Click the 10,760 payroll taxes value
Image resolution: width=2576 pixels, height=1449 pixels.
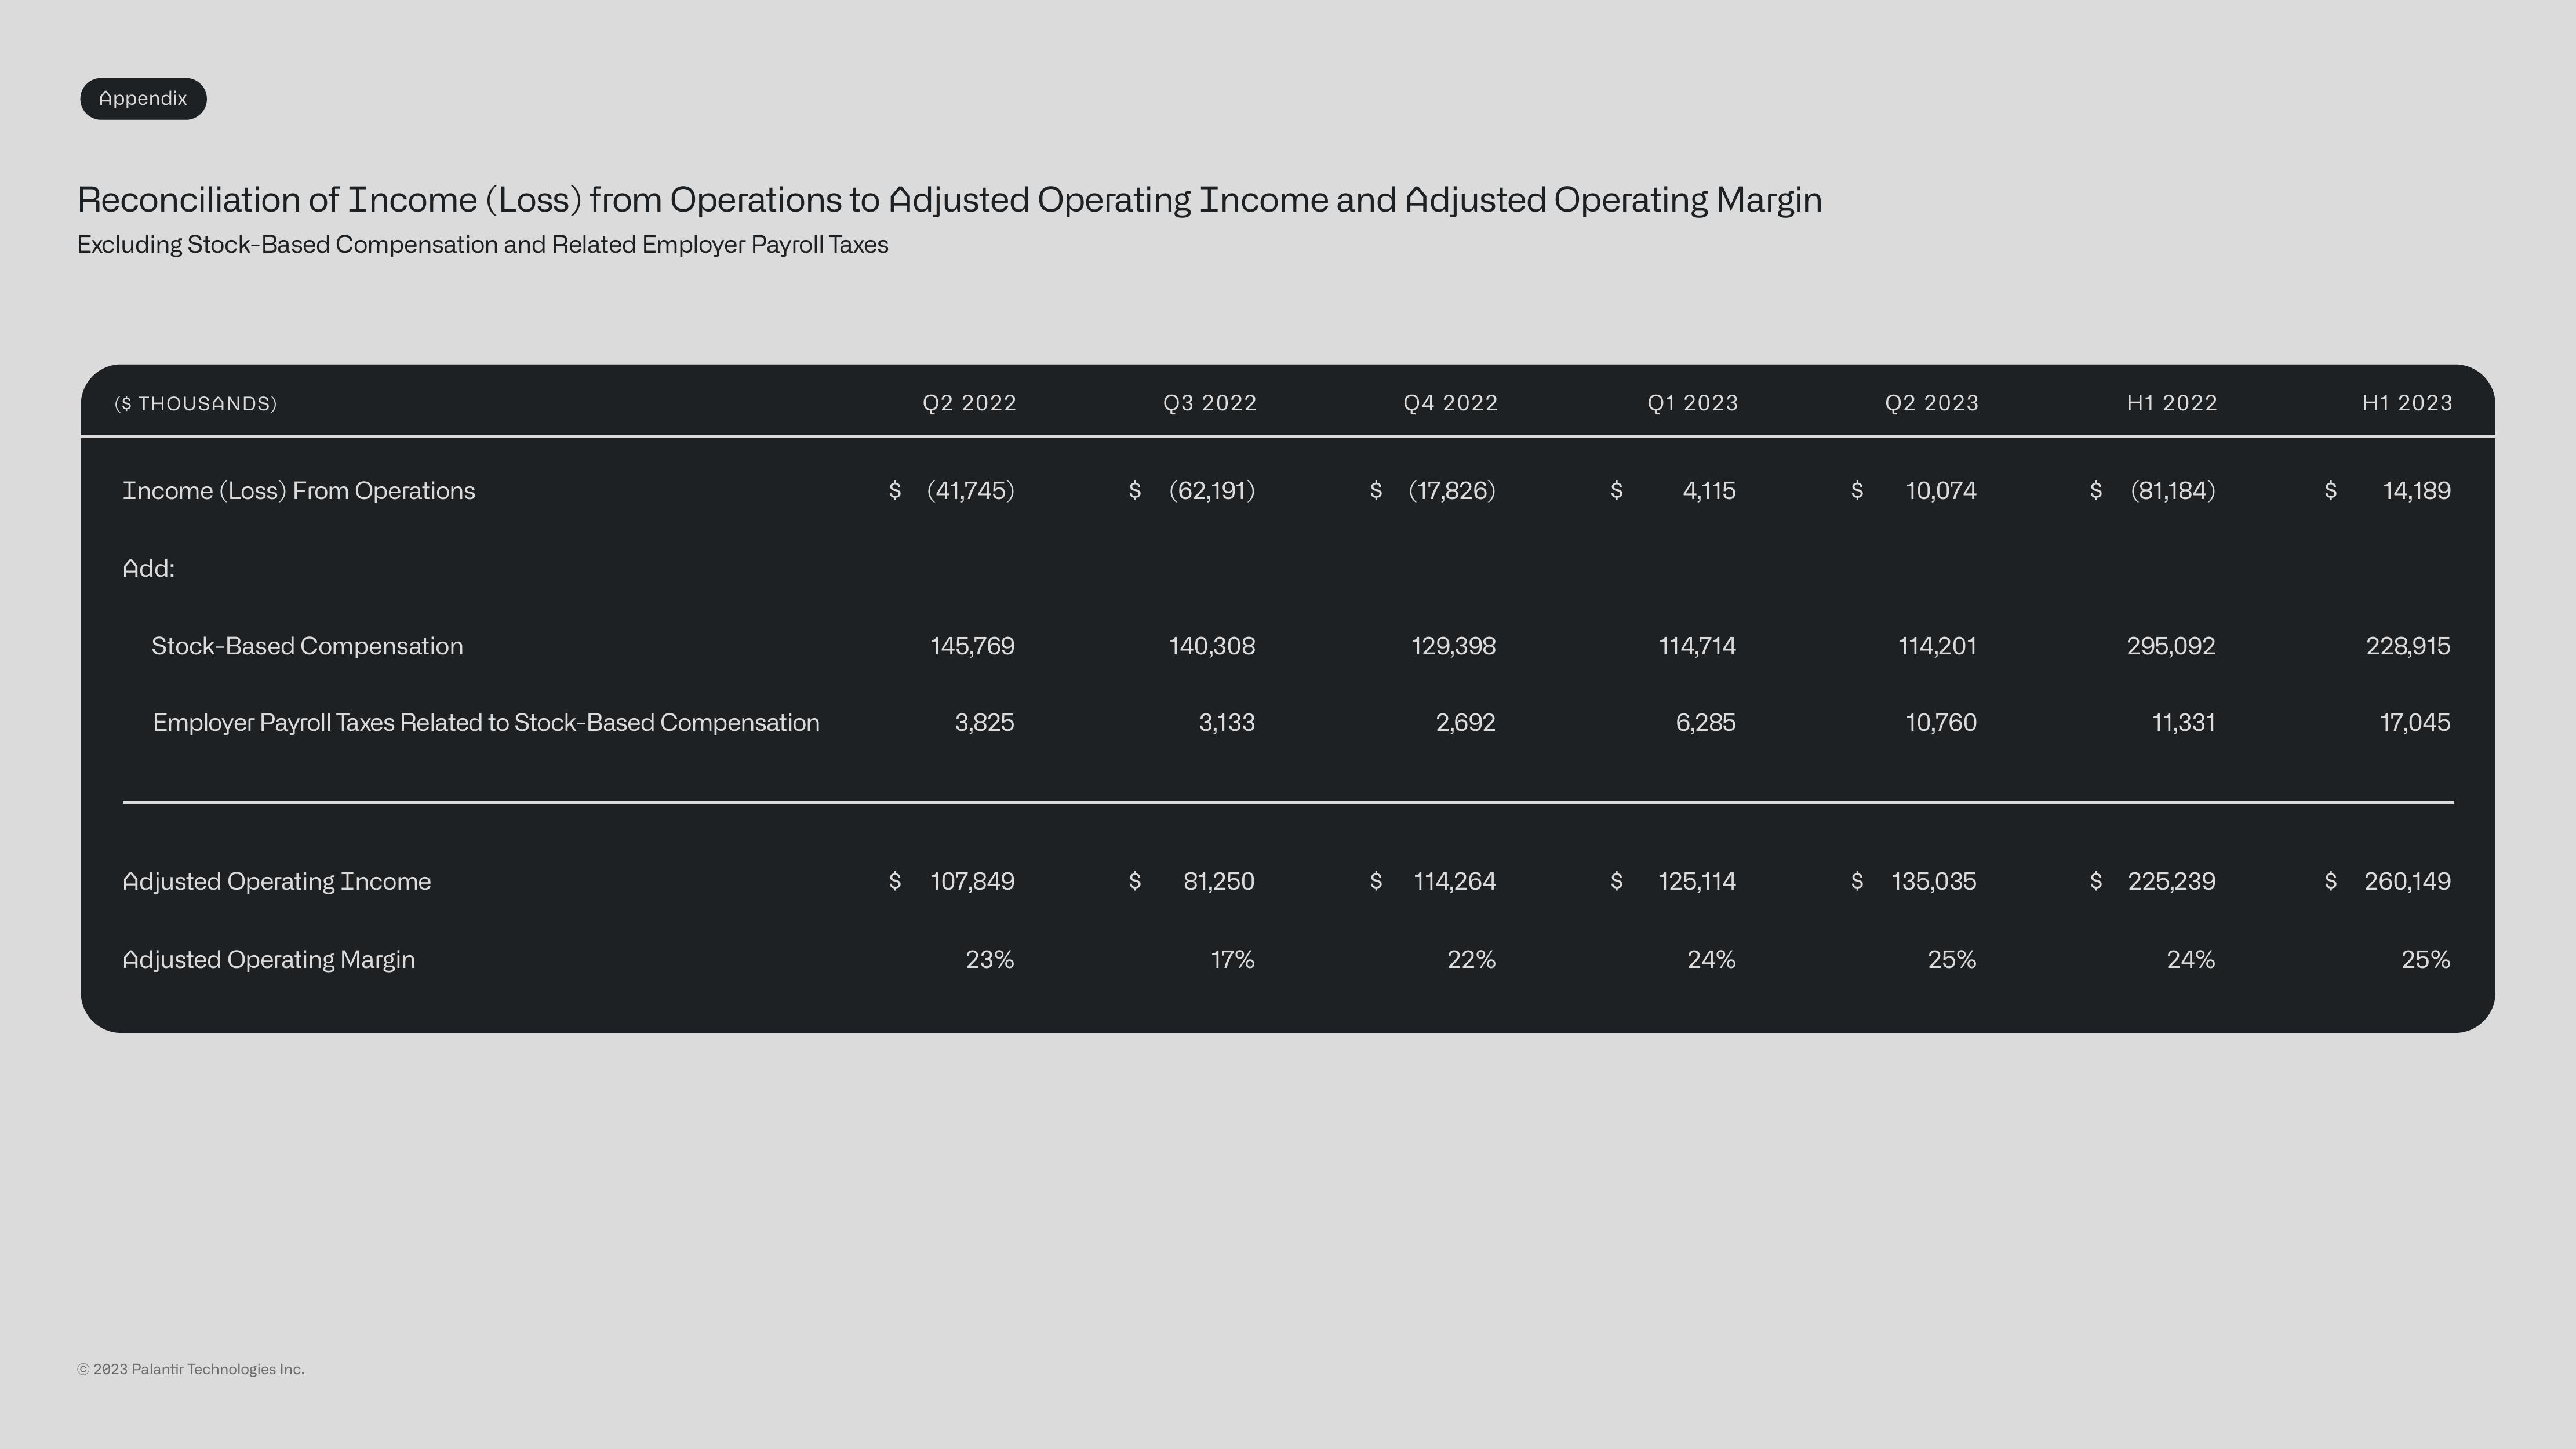click(1941, 723)
